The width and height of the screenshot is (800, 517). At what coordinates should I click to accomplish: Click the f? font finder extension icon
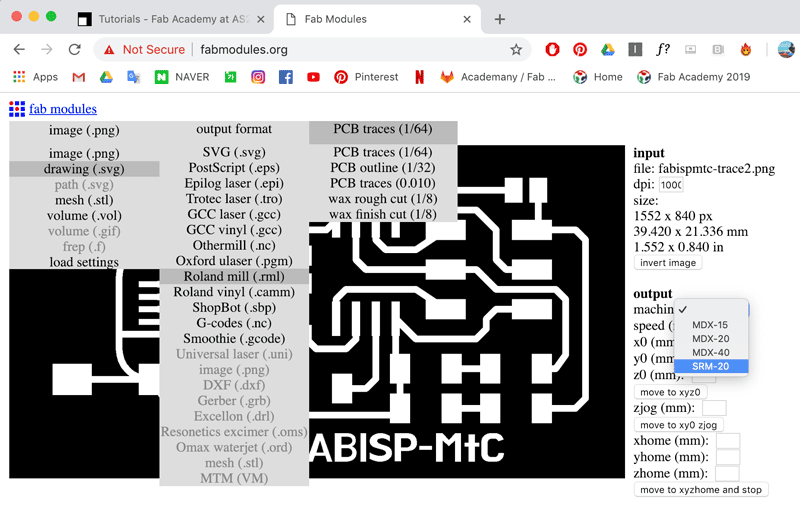point(663,50)
